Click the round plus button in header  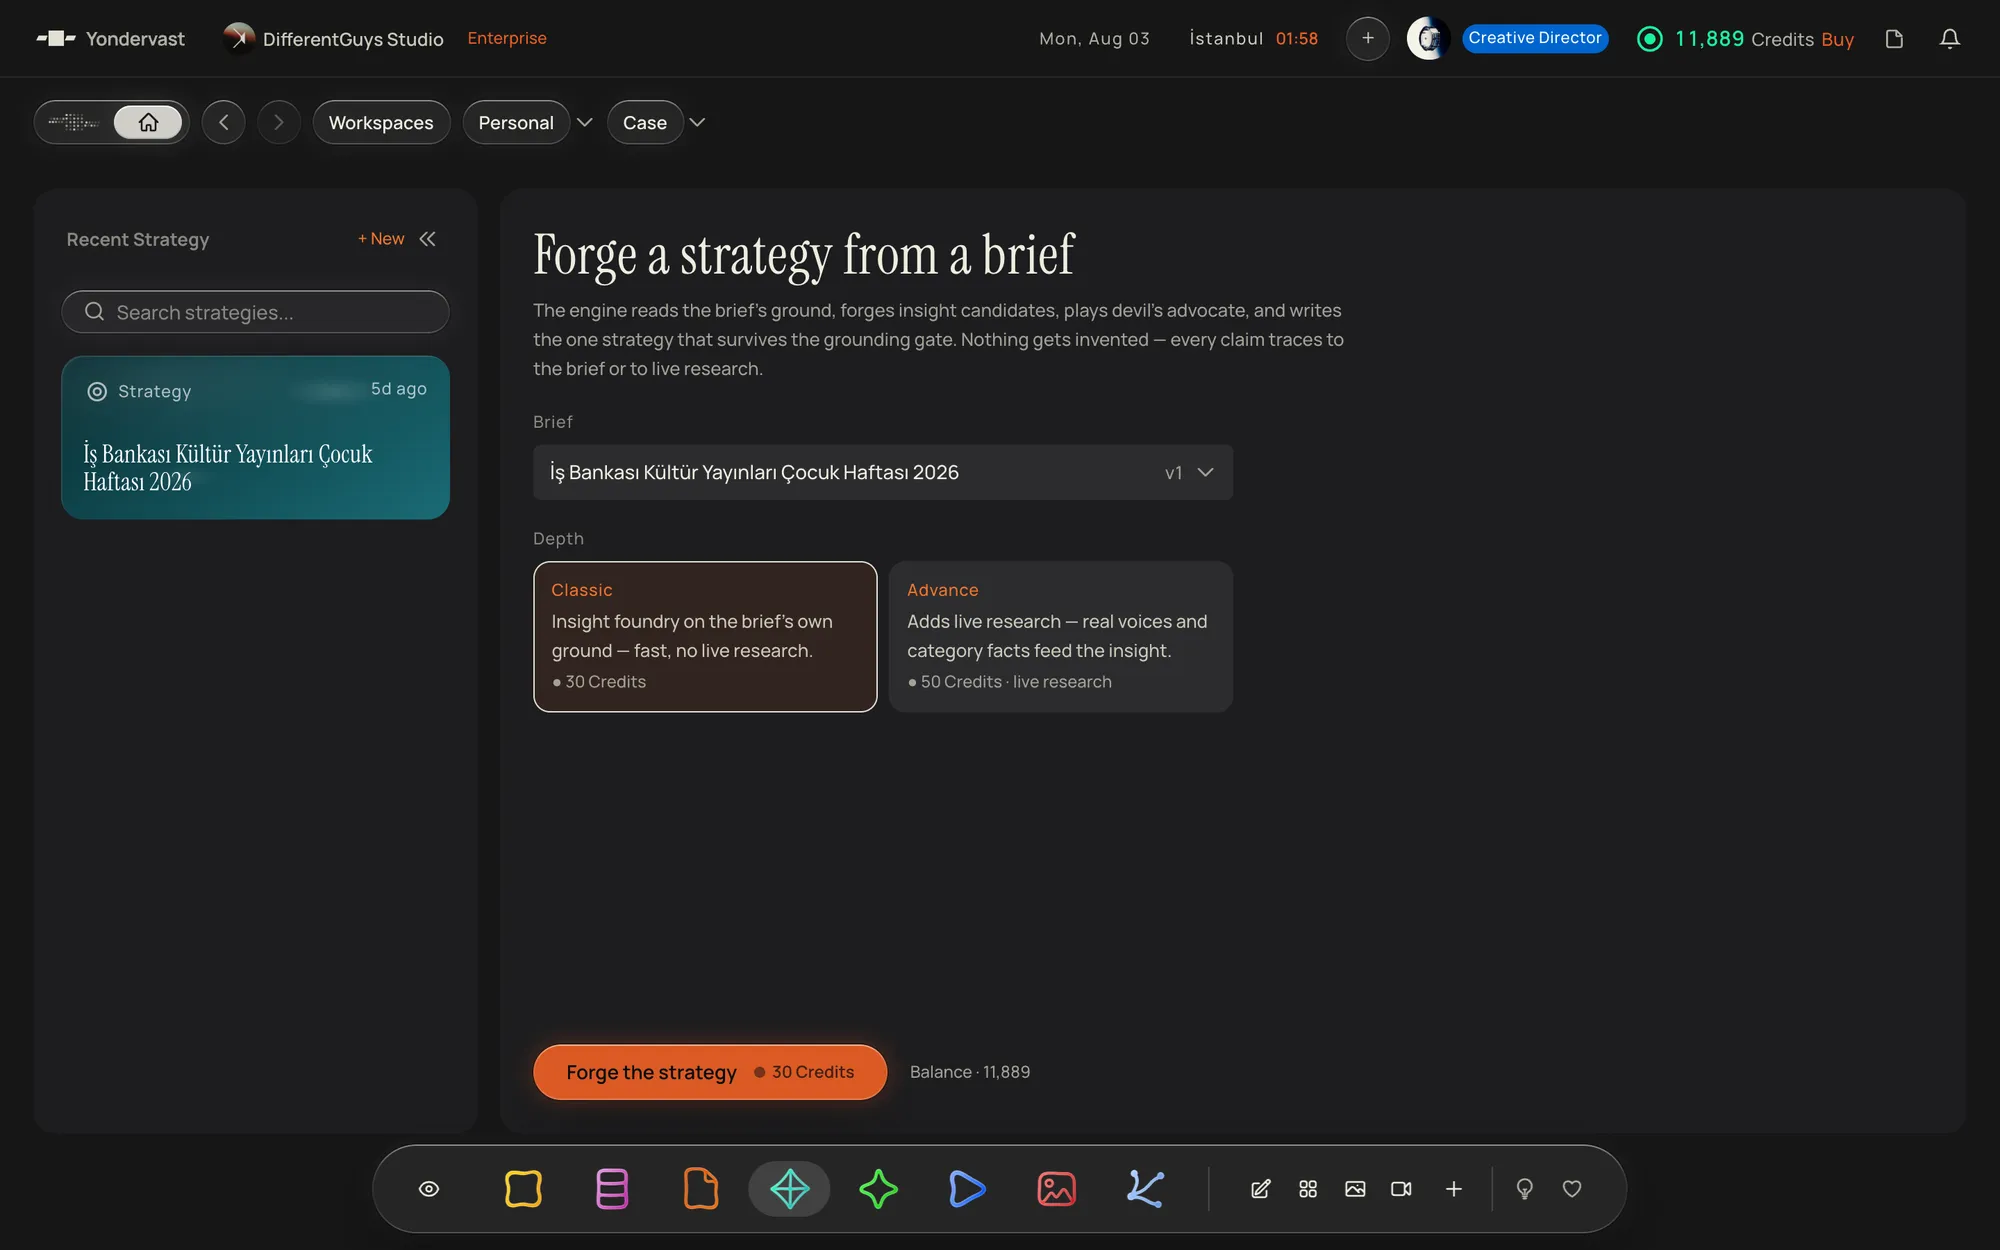[x=1368, y=39]
